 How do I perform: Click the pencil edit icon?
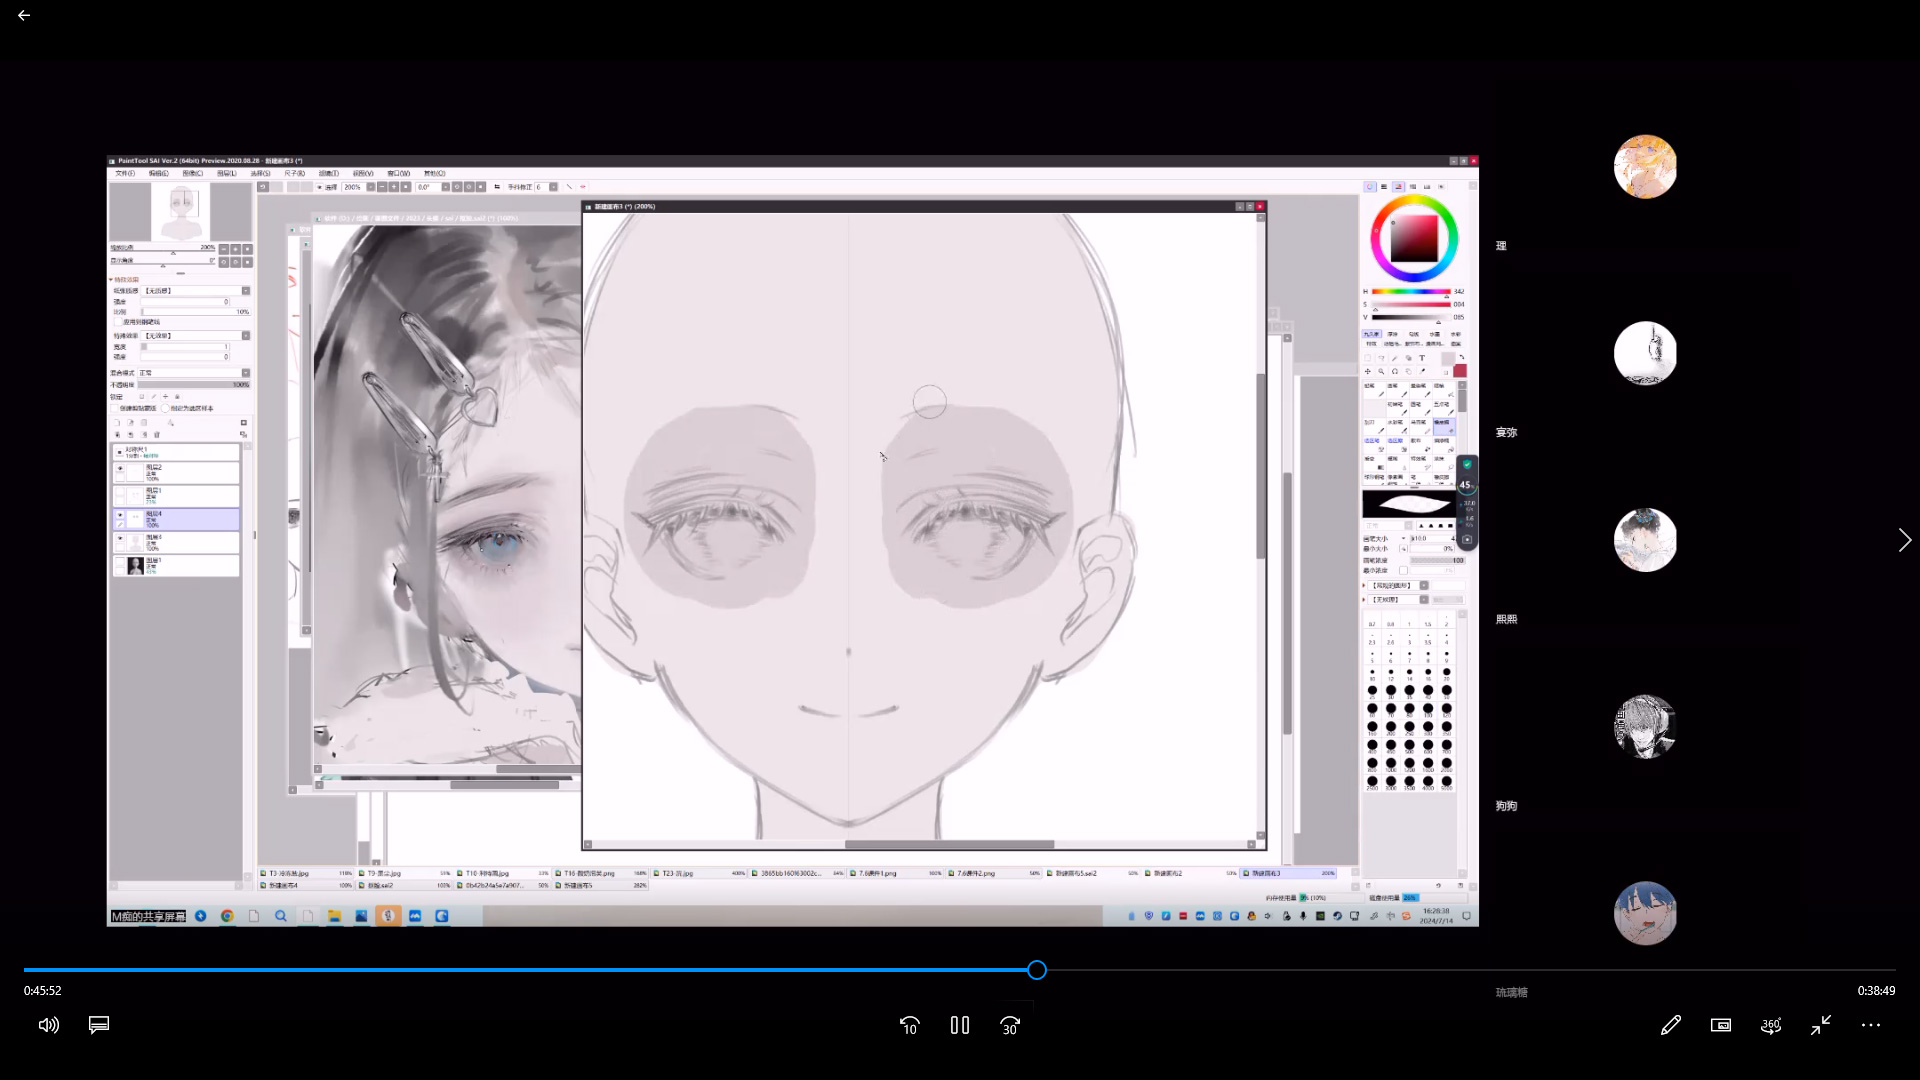(1670, 1025)
